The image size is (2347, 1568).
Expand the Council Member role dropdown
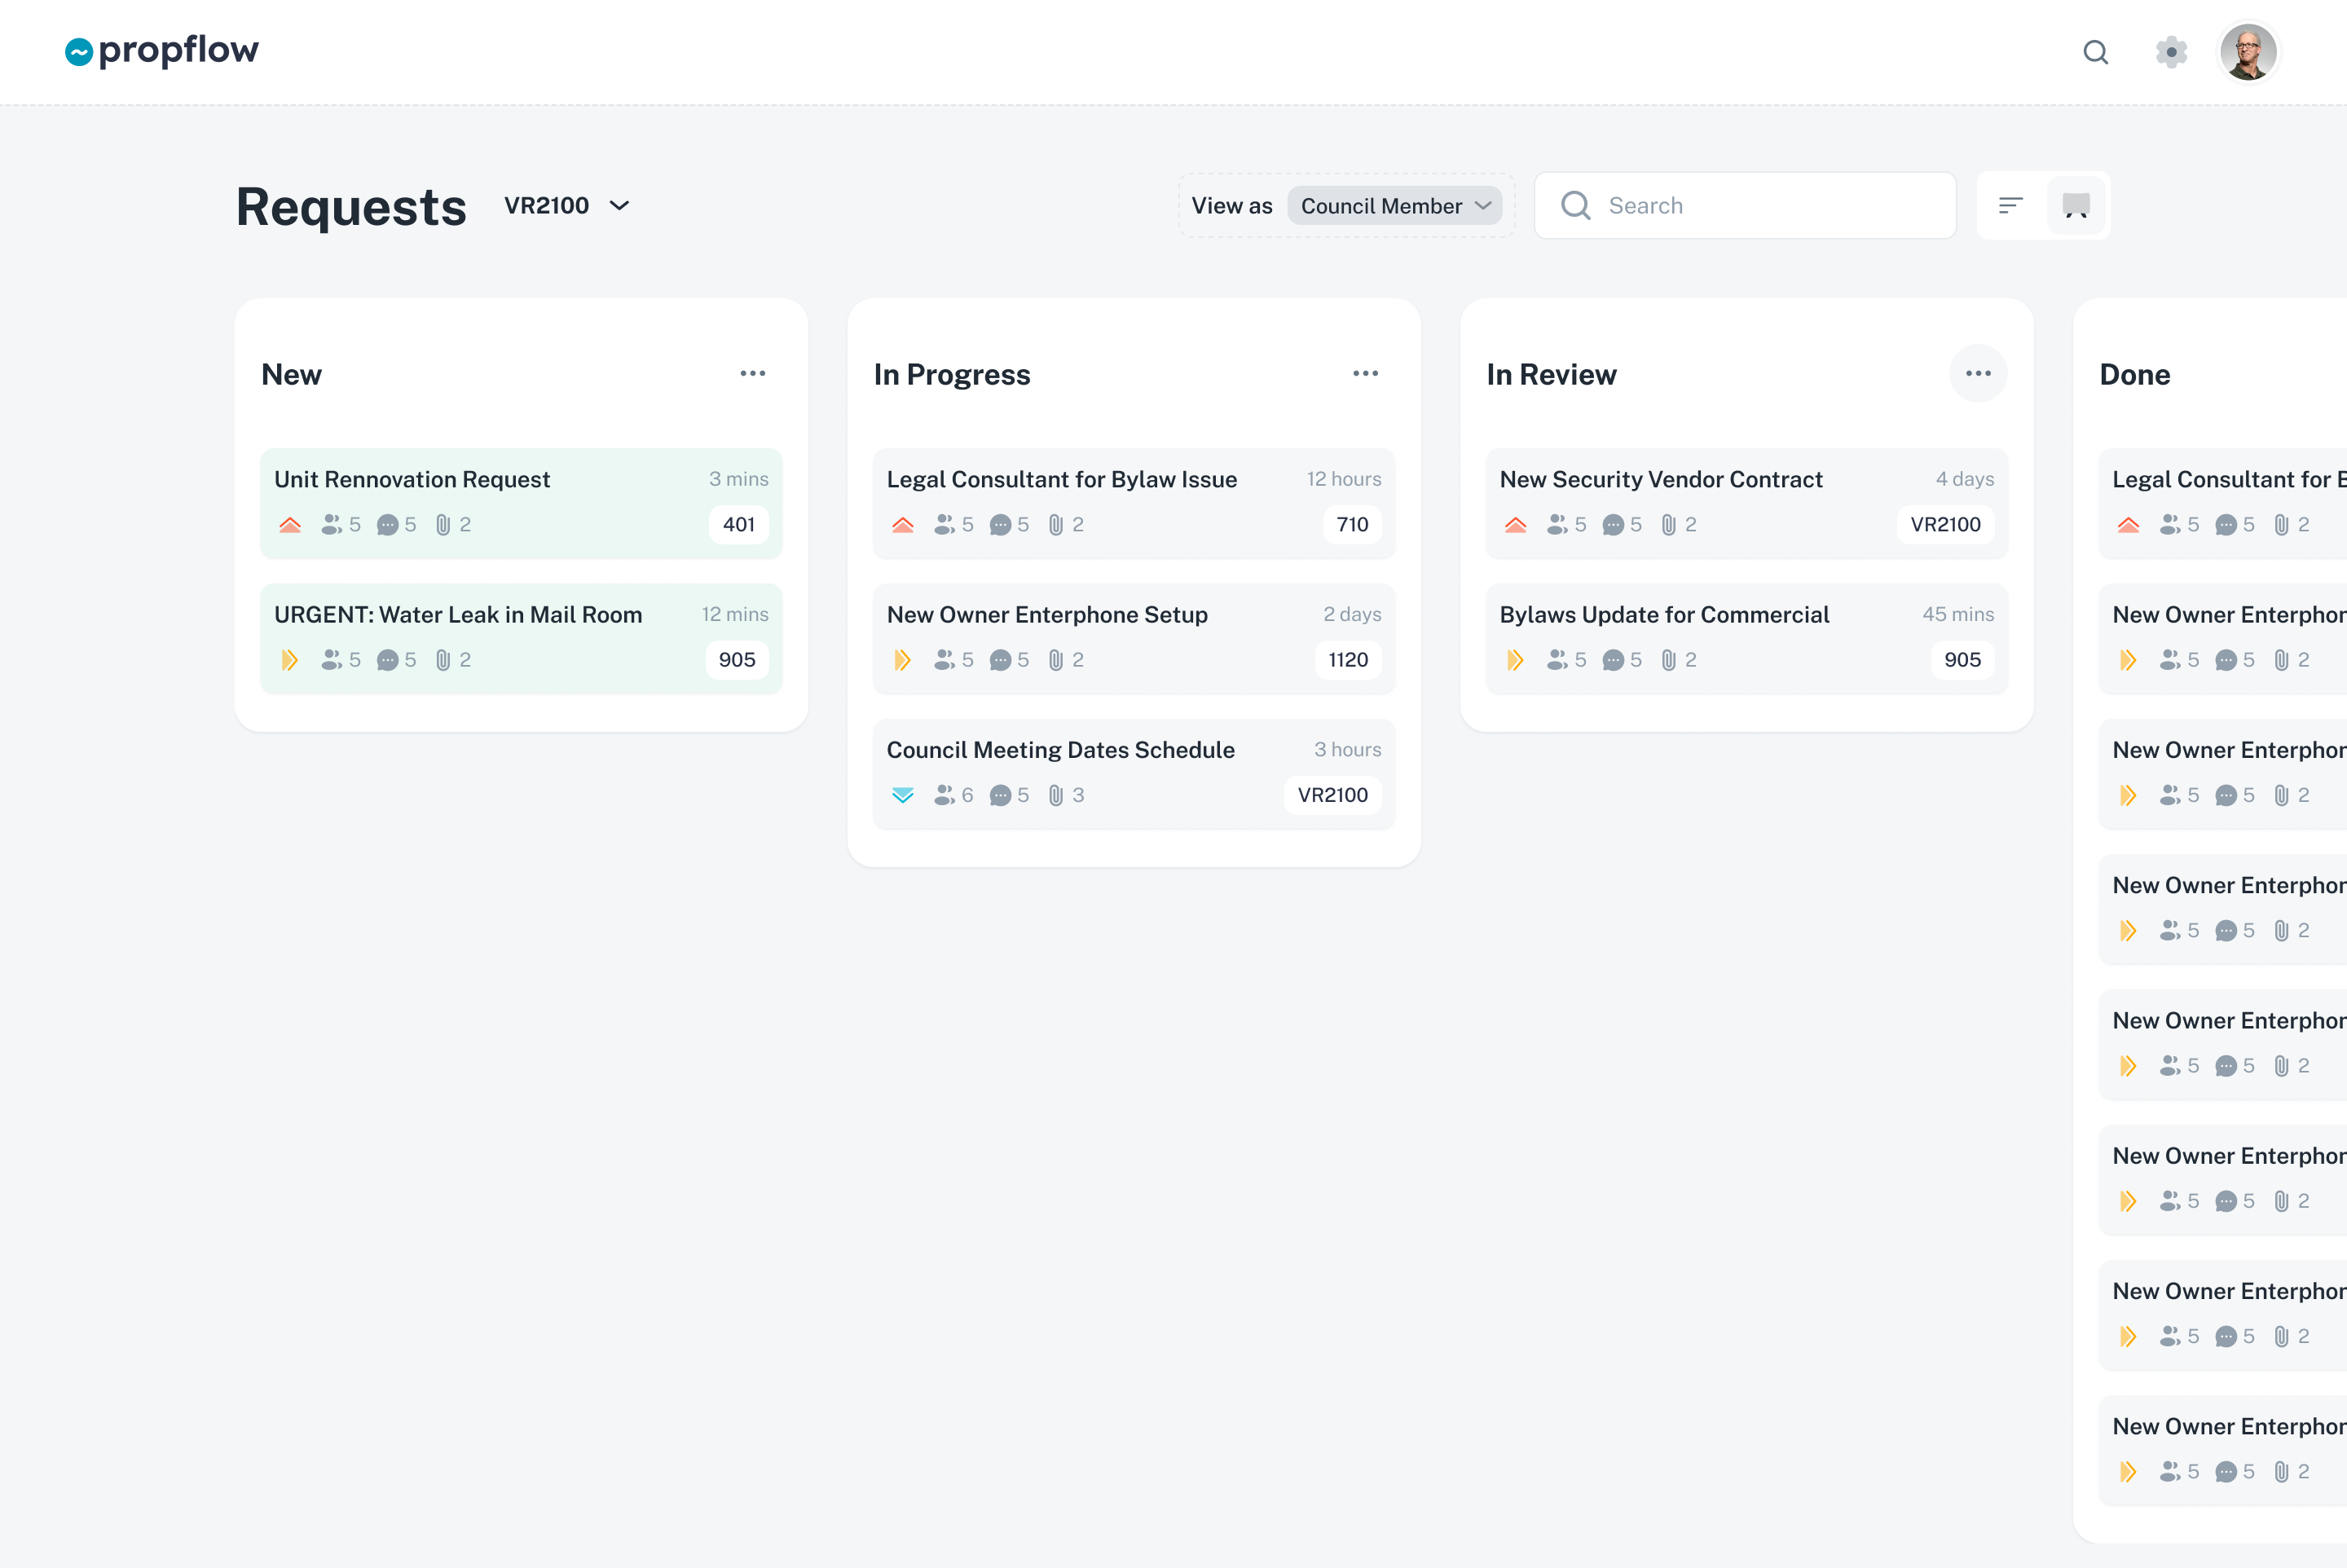[x=1394, y=206]
